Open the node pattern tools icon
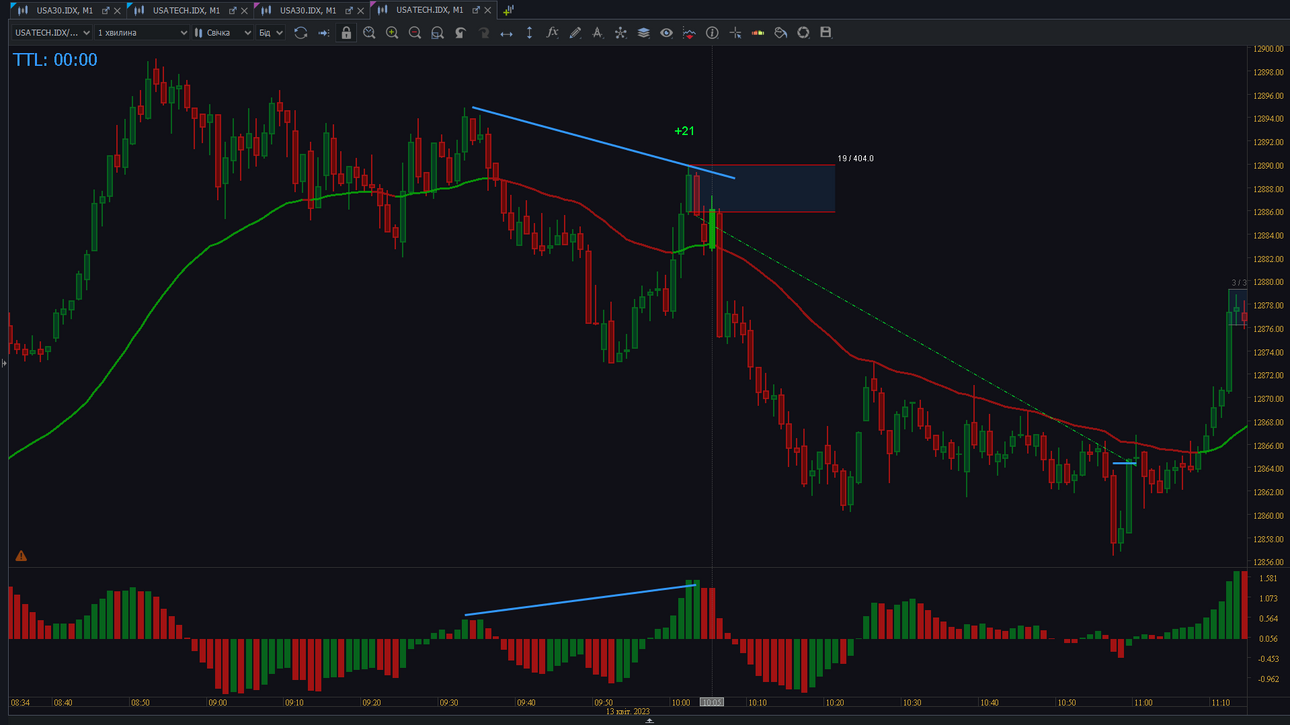Viewport: 1290px width, 725px height. pyautogui.click(x=620, y=33)
